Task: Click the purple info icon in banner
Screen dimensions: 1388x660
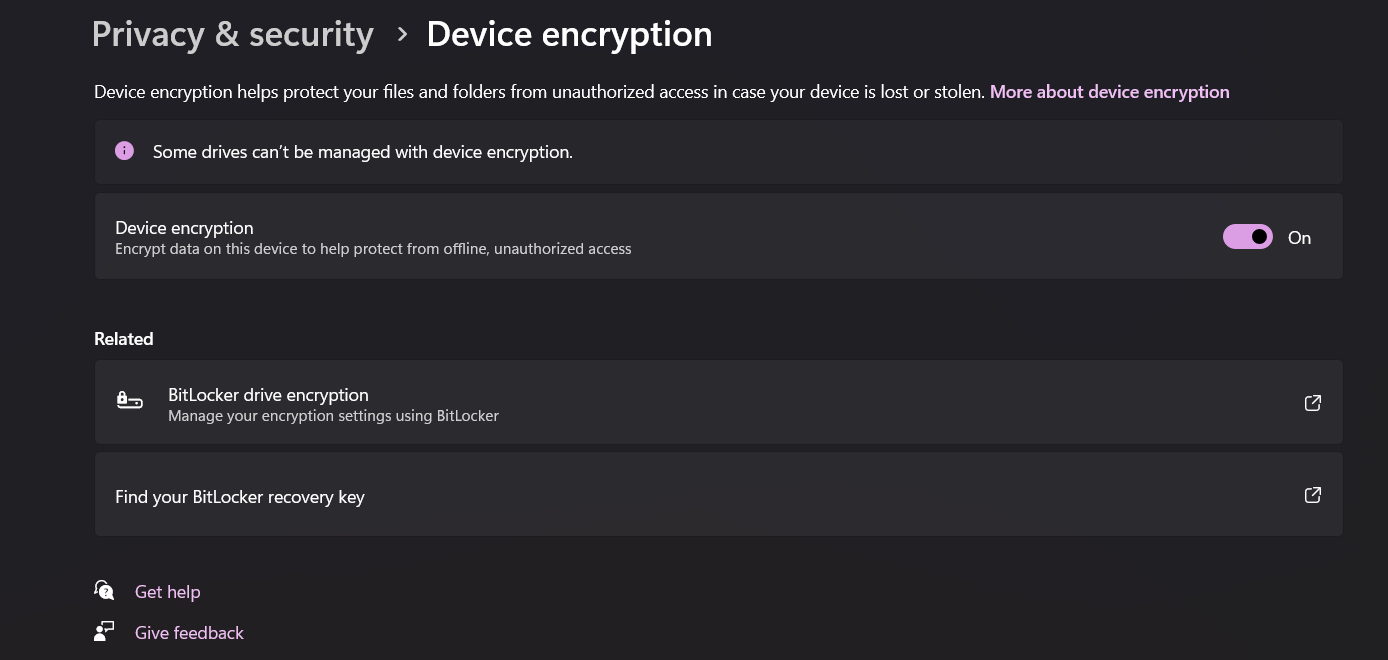Action: [x=124, y=151]
